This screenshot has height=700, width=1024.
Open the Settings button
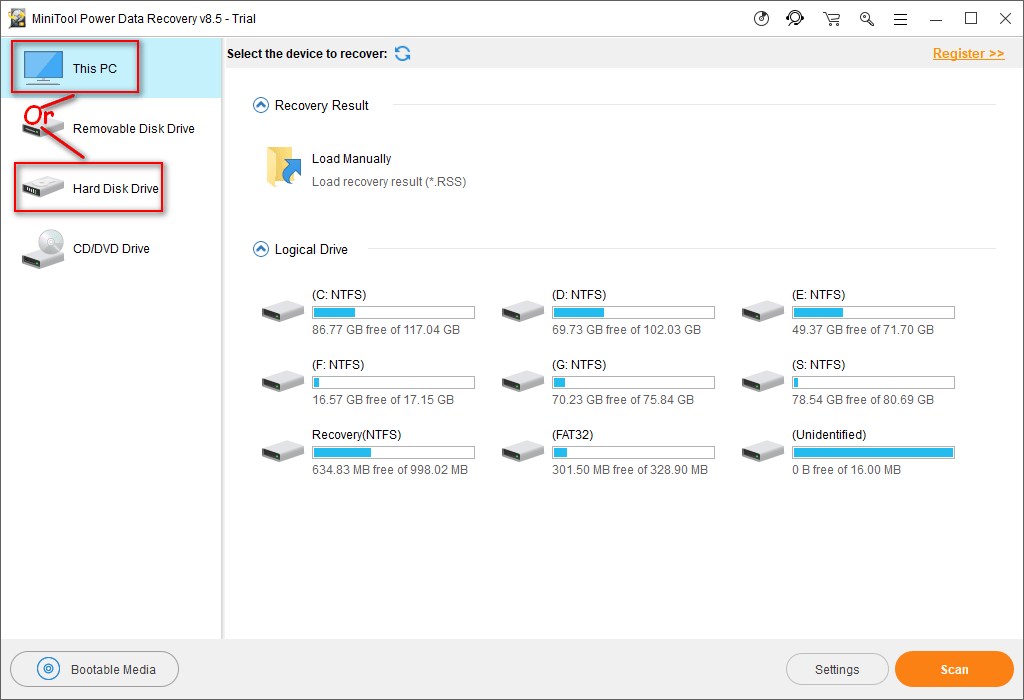point(837,669)
